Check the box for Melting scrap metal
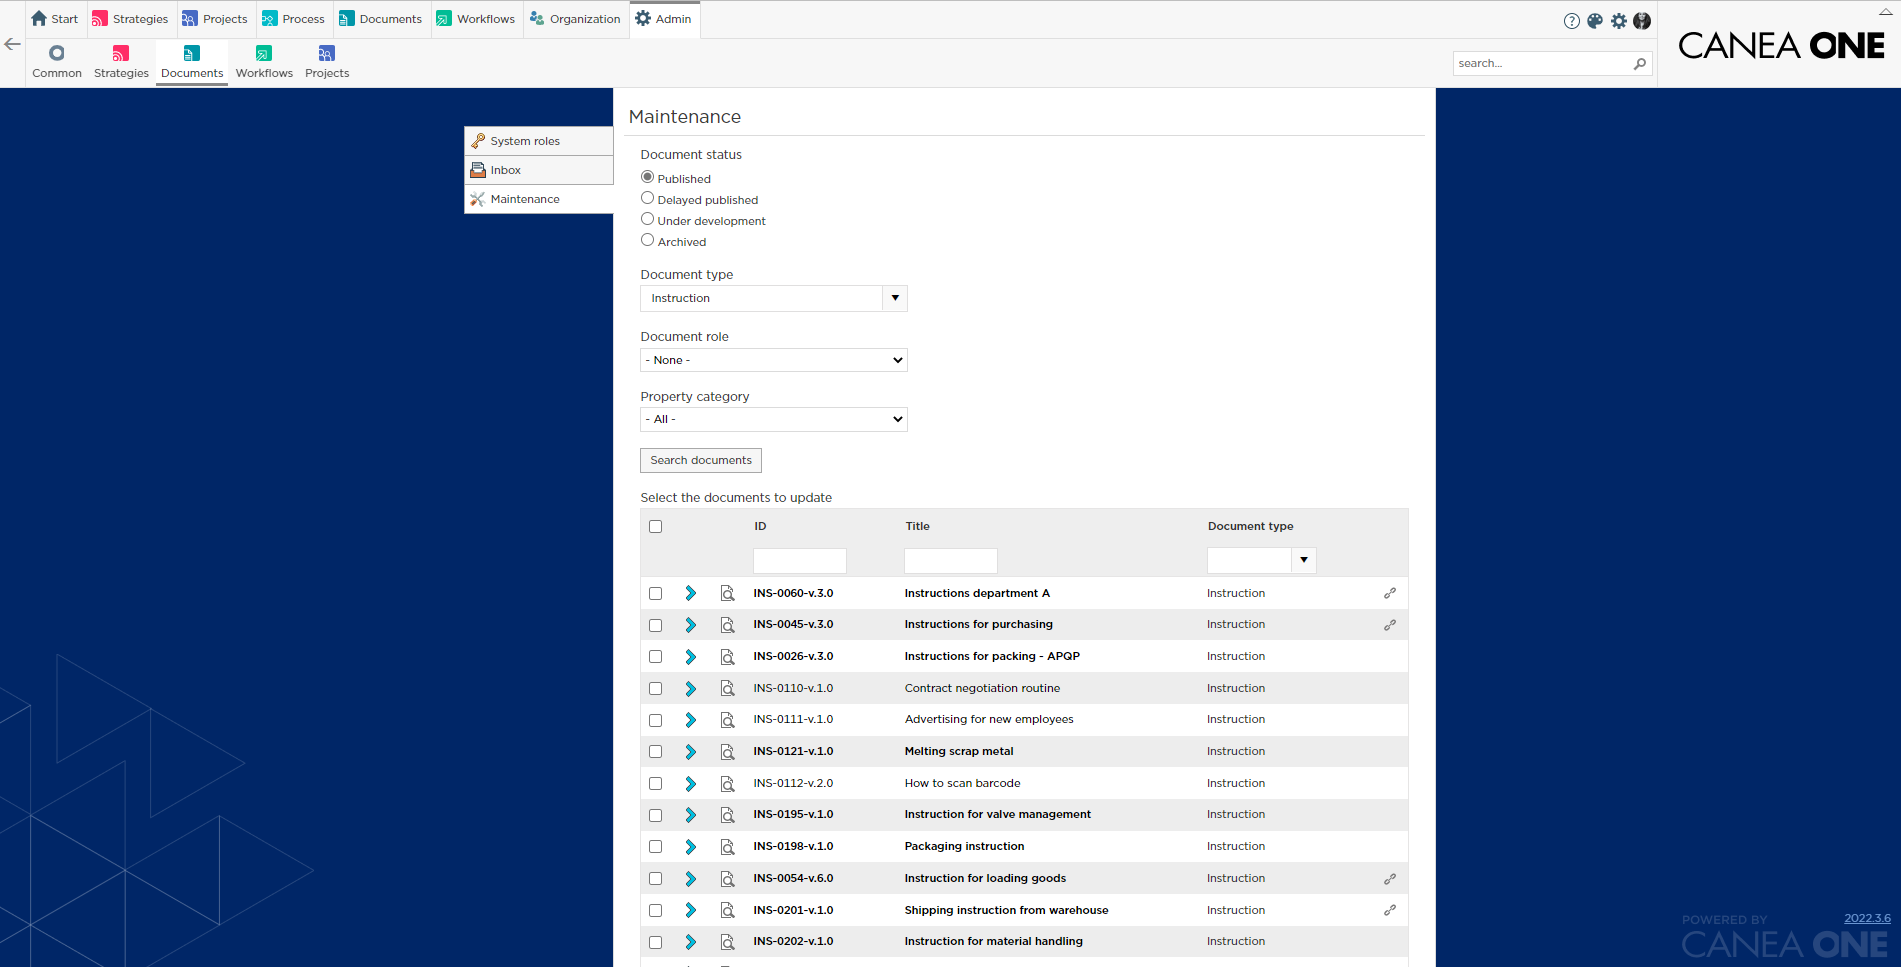This screenshot has width=1901, height=967. (655, 752)
